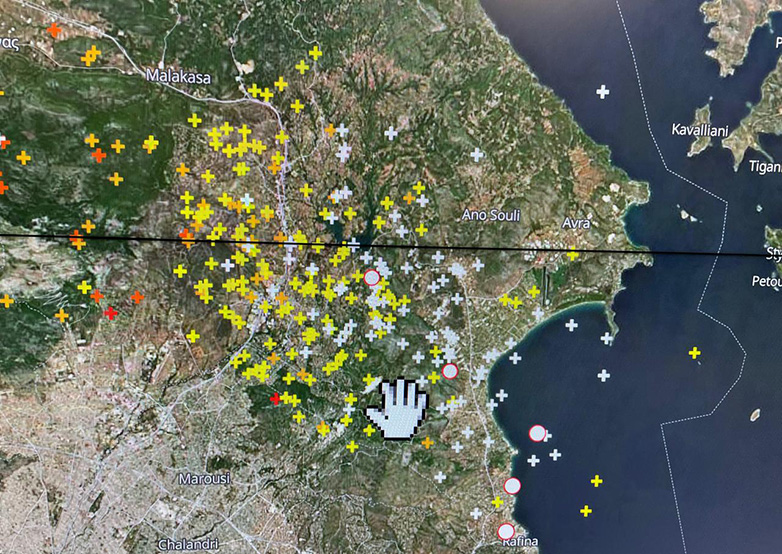This screenshot has width=782, height=554.
Task: Click the circle marker in the bay off the coast
Action: pyautogui.click(x=537, y=433)
